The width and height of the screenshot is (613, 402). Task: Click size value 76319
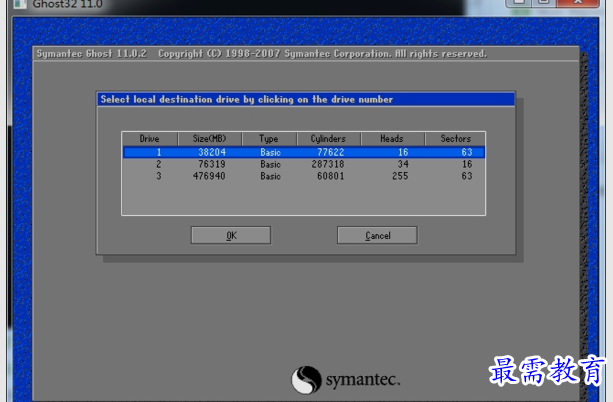click(212, 164)
